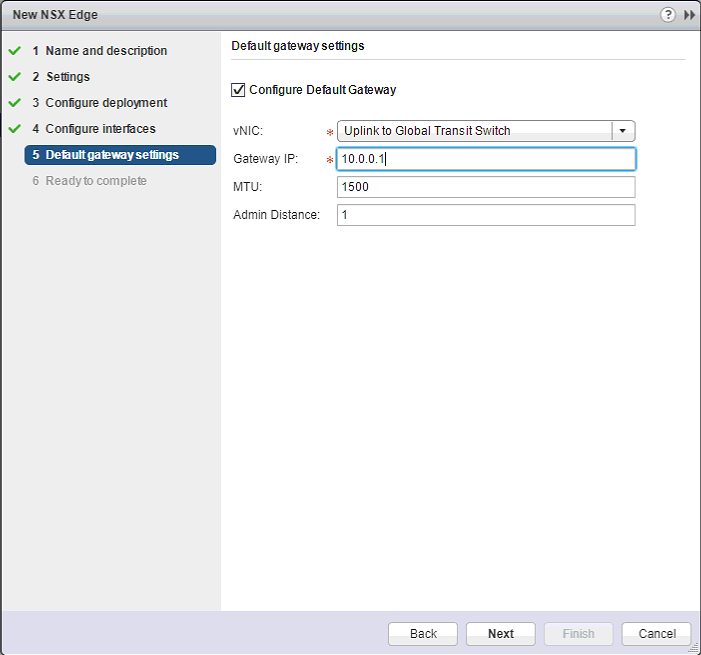The image size is (701, 655).
Task: Click green checkmark beside Configure interfaces
Action: [x=14, y=129]
